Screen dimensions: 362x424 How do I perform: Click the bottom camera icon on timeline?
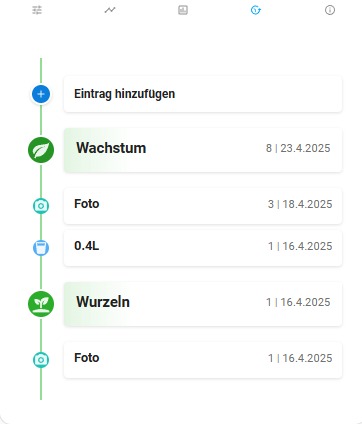tap(41, 360)
